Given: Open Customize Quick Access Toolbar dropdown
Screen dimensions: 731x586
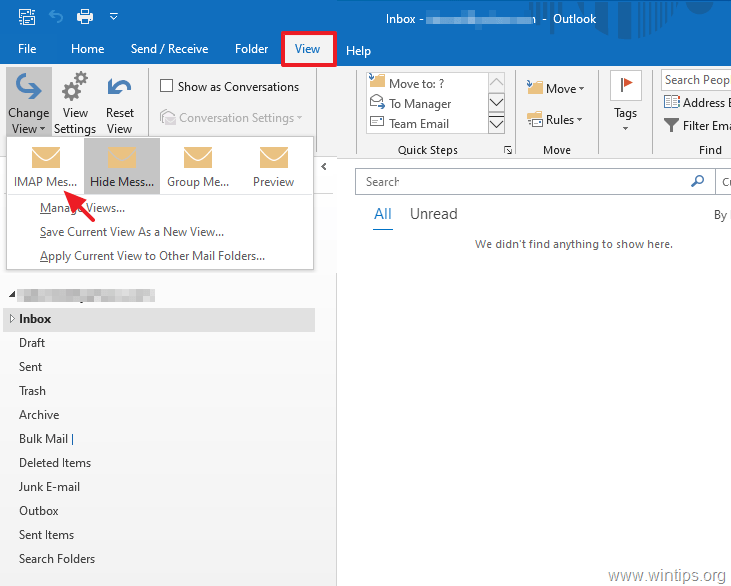Looking at the screenshot, I should 113,17.
